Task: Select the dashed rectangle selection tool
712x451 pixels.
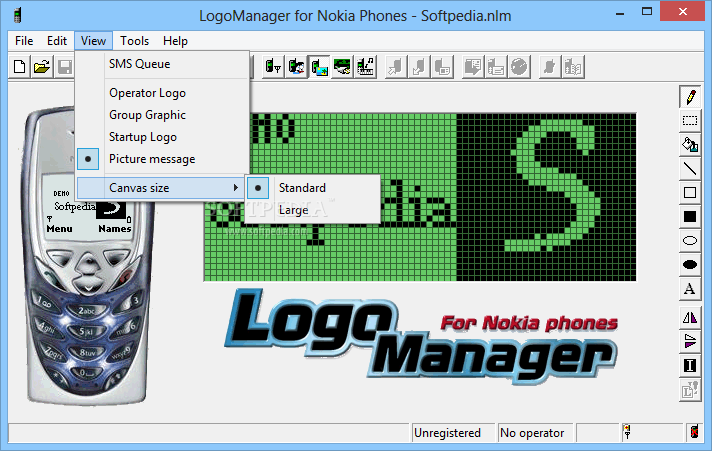Action: [690, 120]
